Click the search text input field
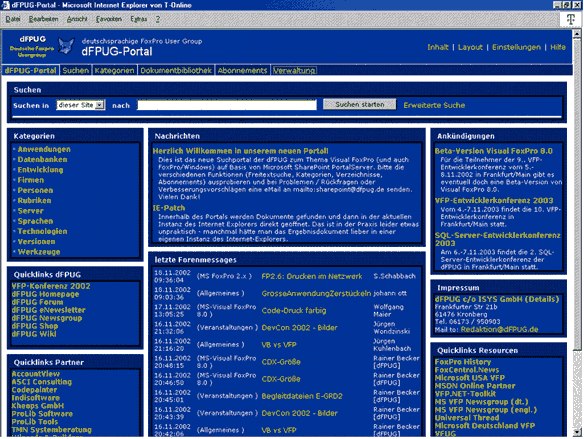Image resolution: width=584 pixels, height=439 pixels. (x=227, y=105)
